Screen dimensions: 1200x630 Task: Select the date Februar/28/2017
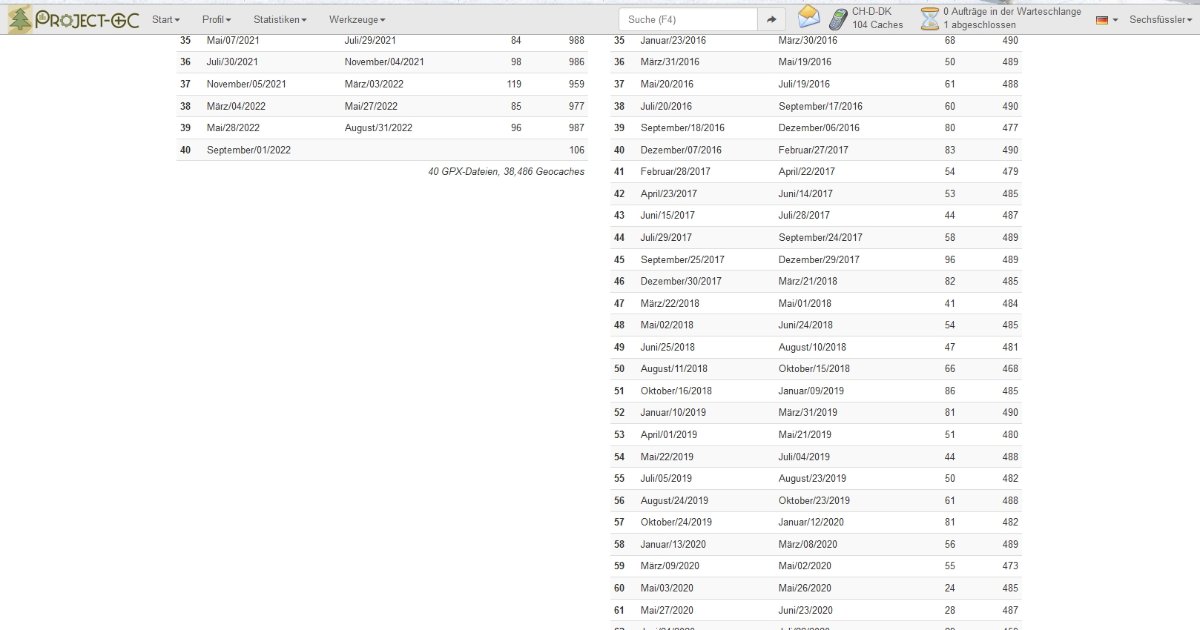675,172
